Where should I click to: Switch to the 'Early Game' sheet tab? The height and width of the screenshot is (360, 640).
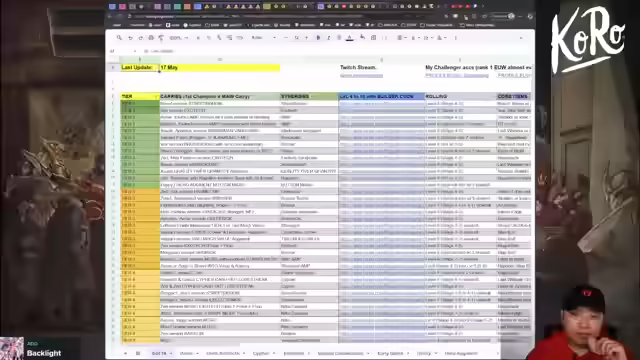[x=390, y=353]
